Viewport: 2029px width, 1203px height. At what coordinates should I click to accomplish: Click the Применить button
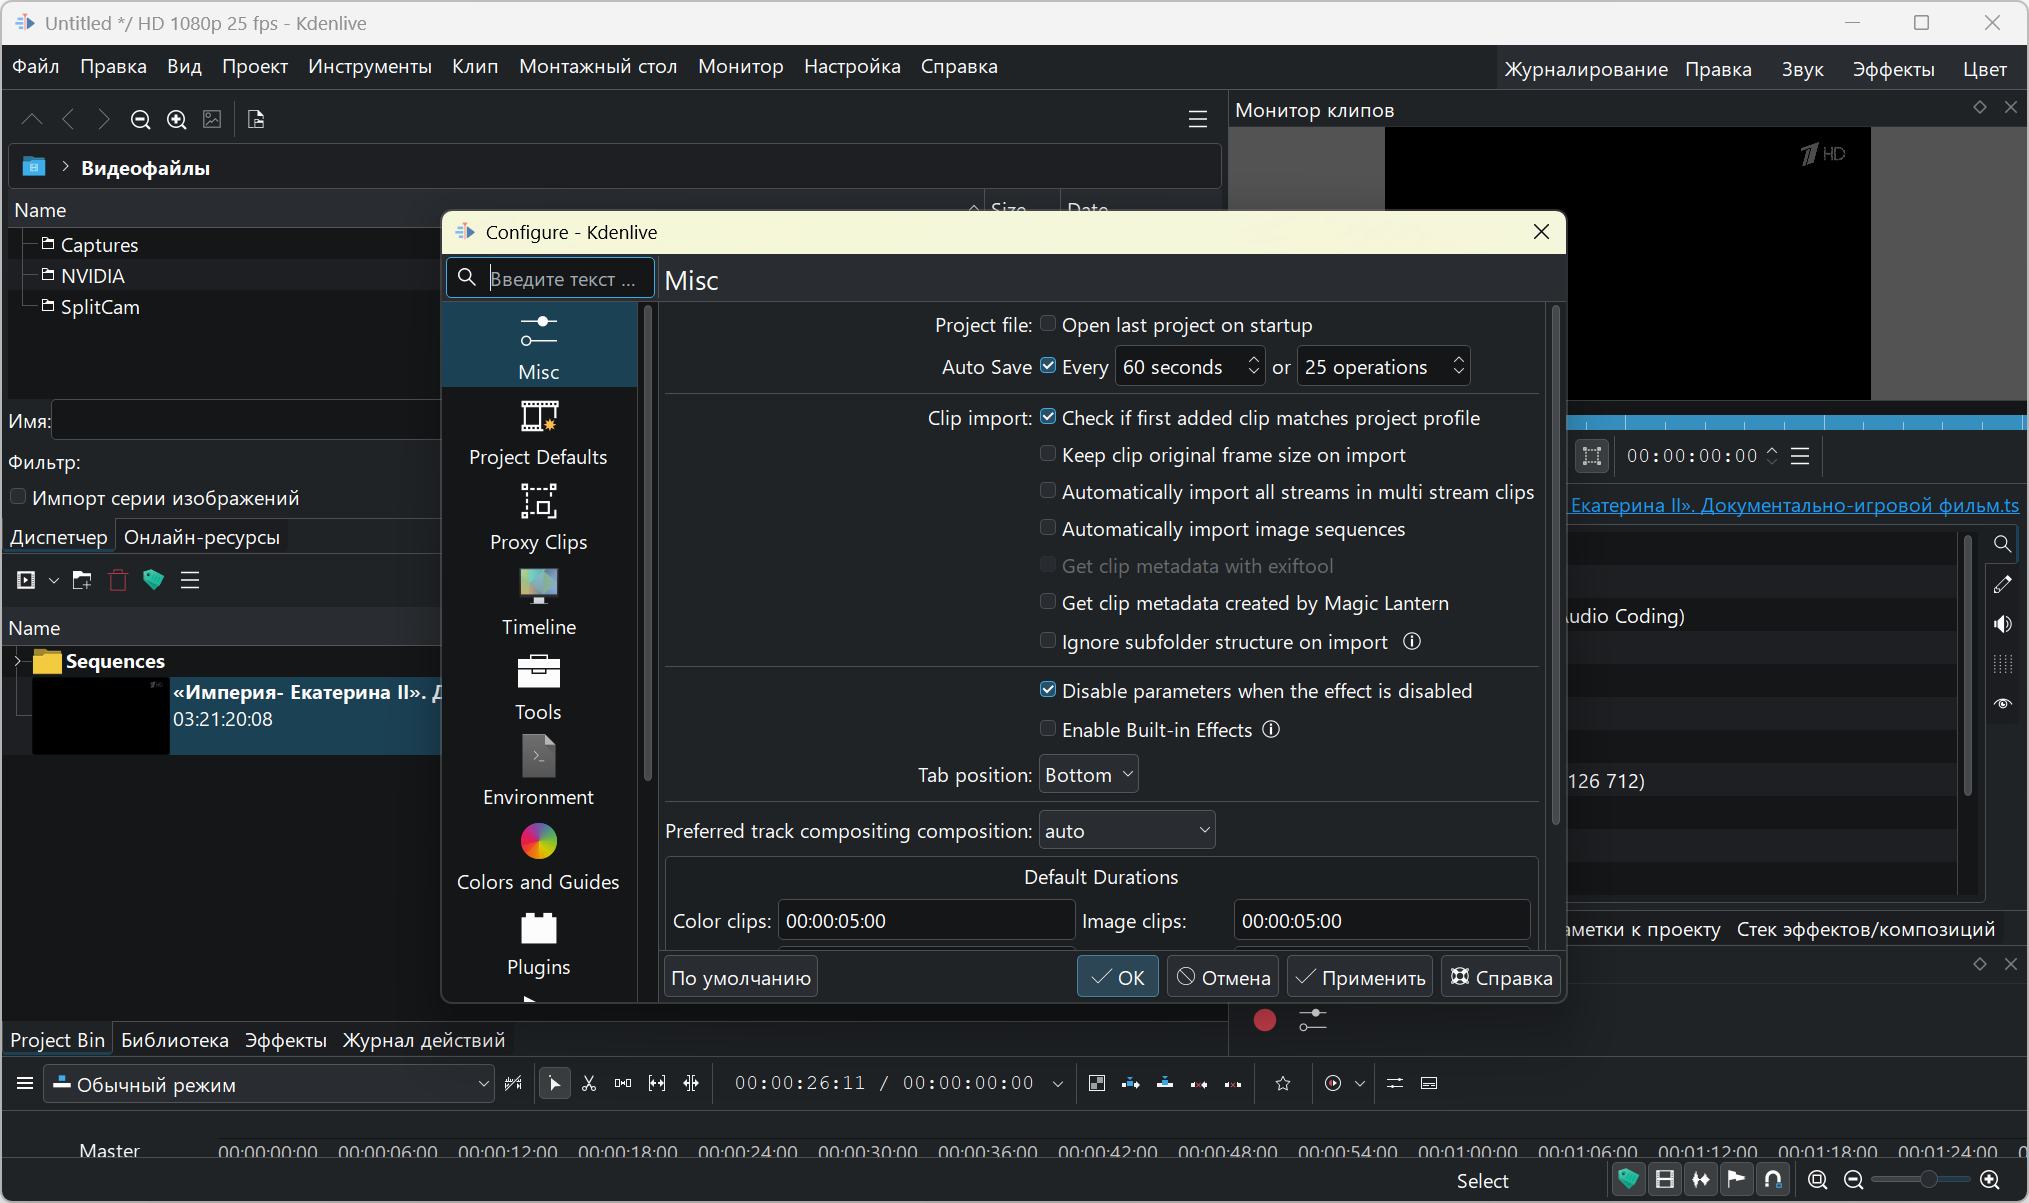click(1360, 978)
